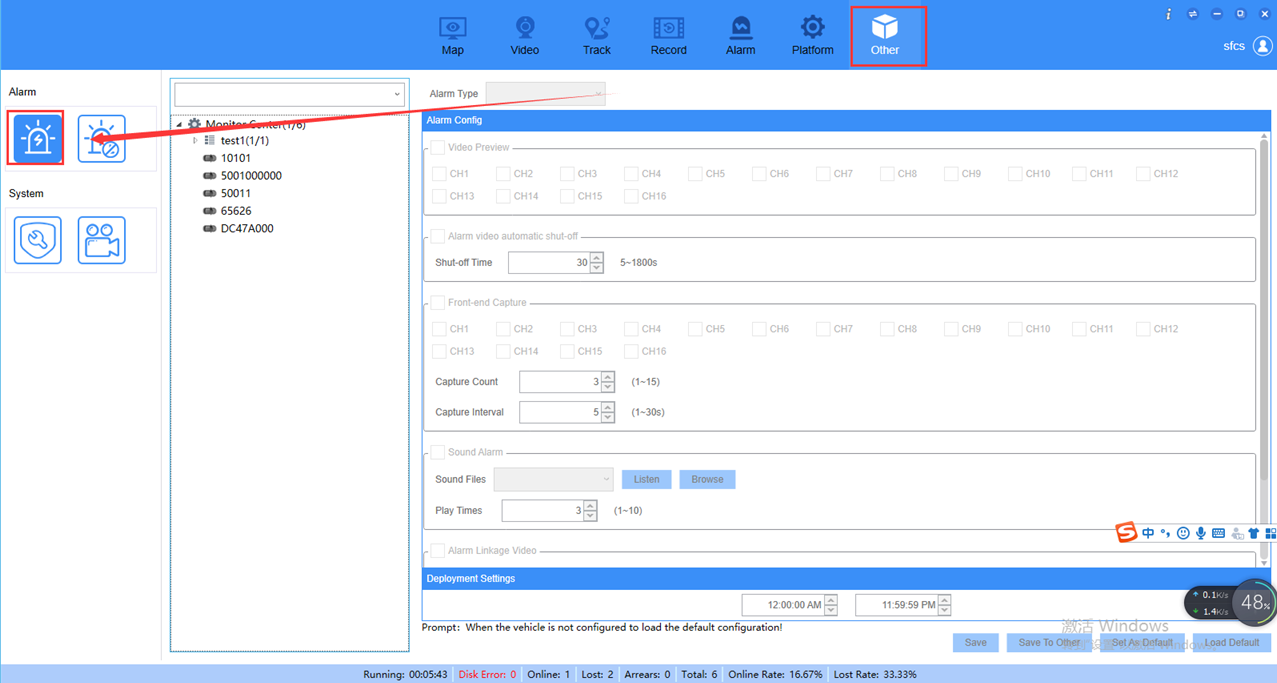Image resolution: width=1277 pixels, height=683 pixels.
Task: Click the info icon in title bar
Action: pyautogui.click(x=1168, y=14)
